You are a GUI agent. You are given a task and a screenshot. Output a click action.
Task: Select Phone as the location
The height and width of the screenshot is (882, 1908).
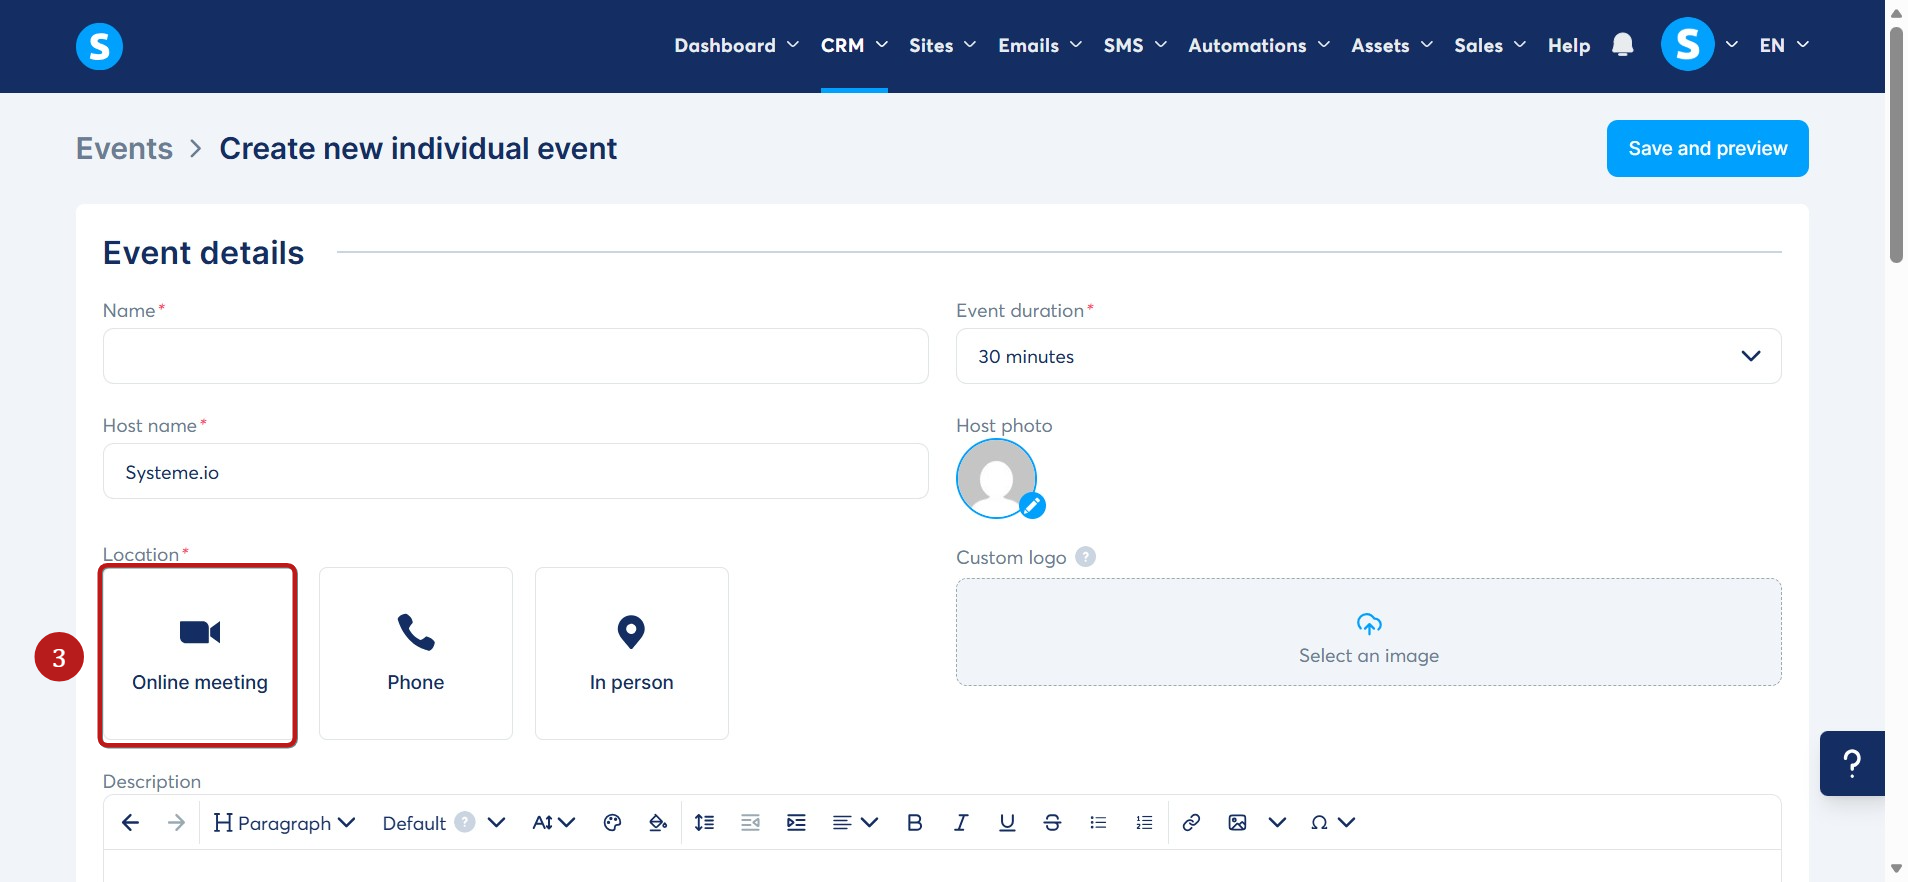(x=416, y=654)
